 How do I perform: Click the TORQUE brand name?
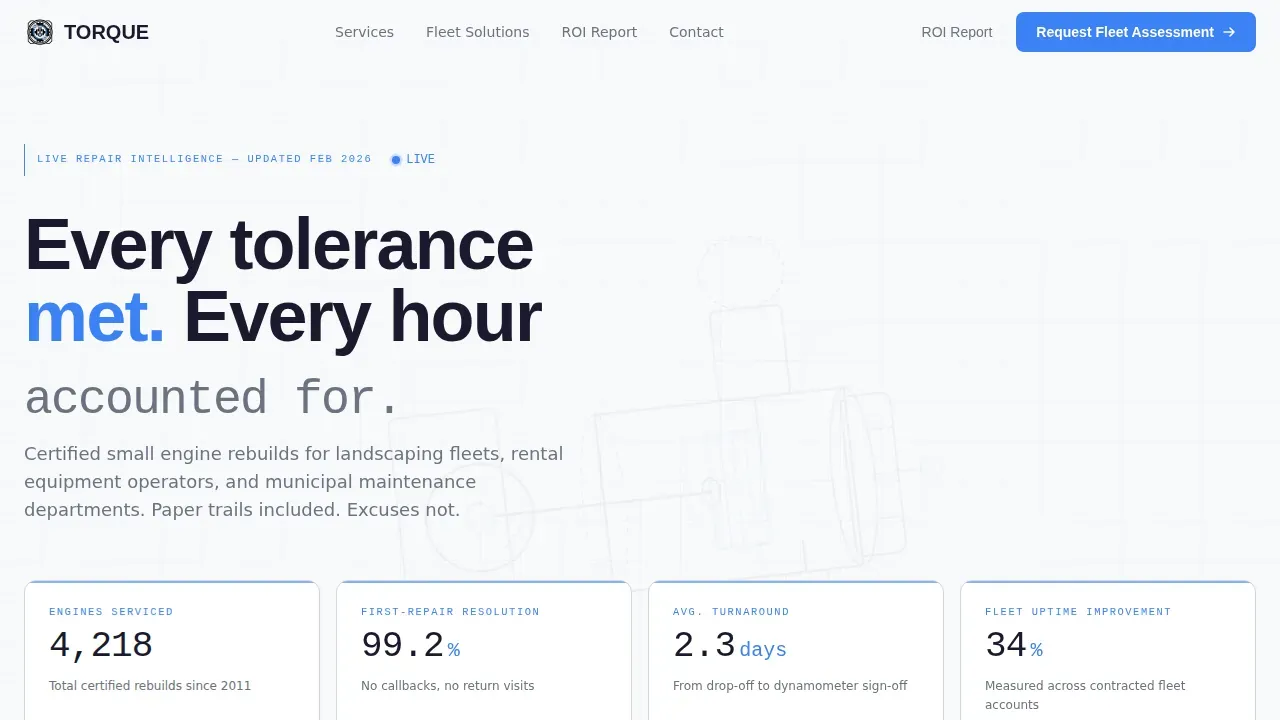click(x=106, y=32)
